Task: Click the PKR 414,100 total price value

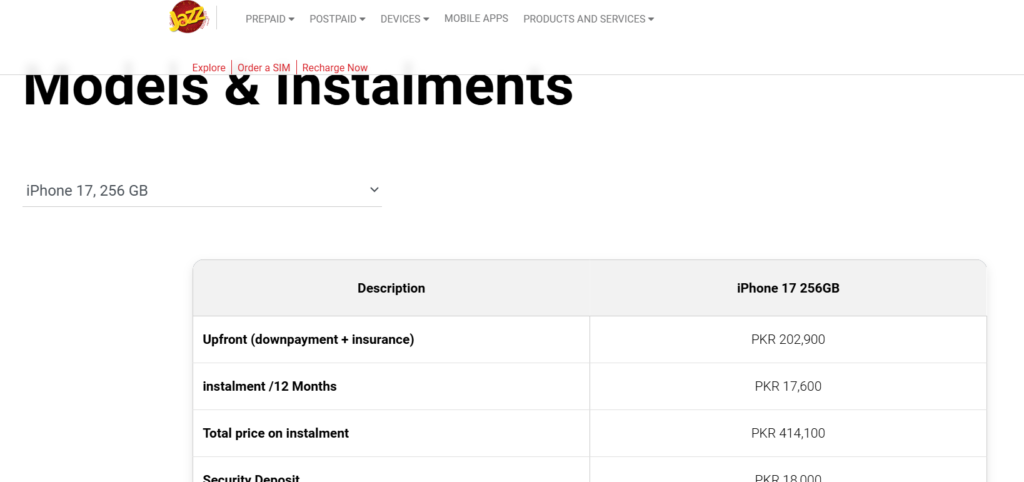Action: pyautogui.click(x=788, y=433)
